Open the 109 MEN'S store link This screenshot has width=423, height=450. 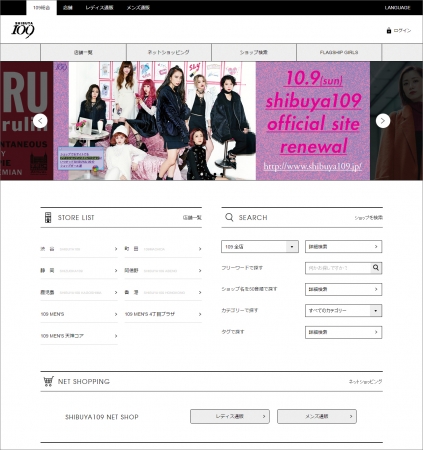pos(79,314)
